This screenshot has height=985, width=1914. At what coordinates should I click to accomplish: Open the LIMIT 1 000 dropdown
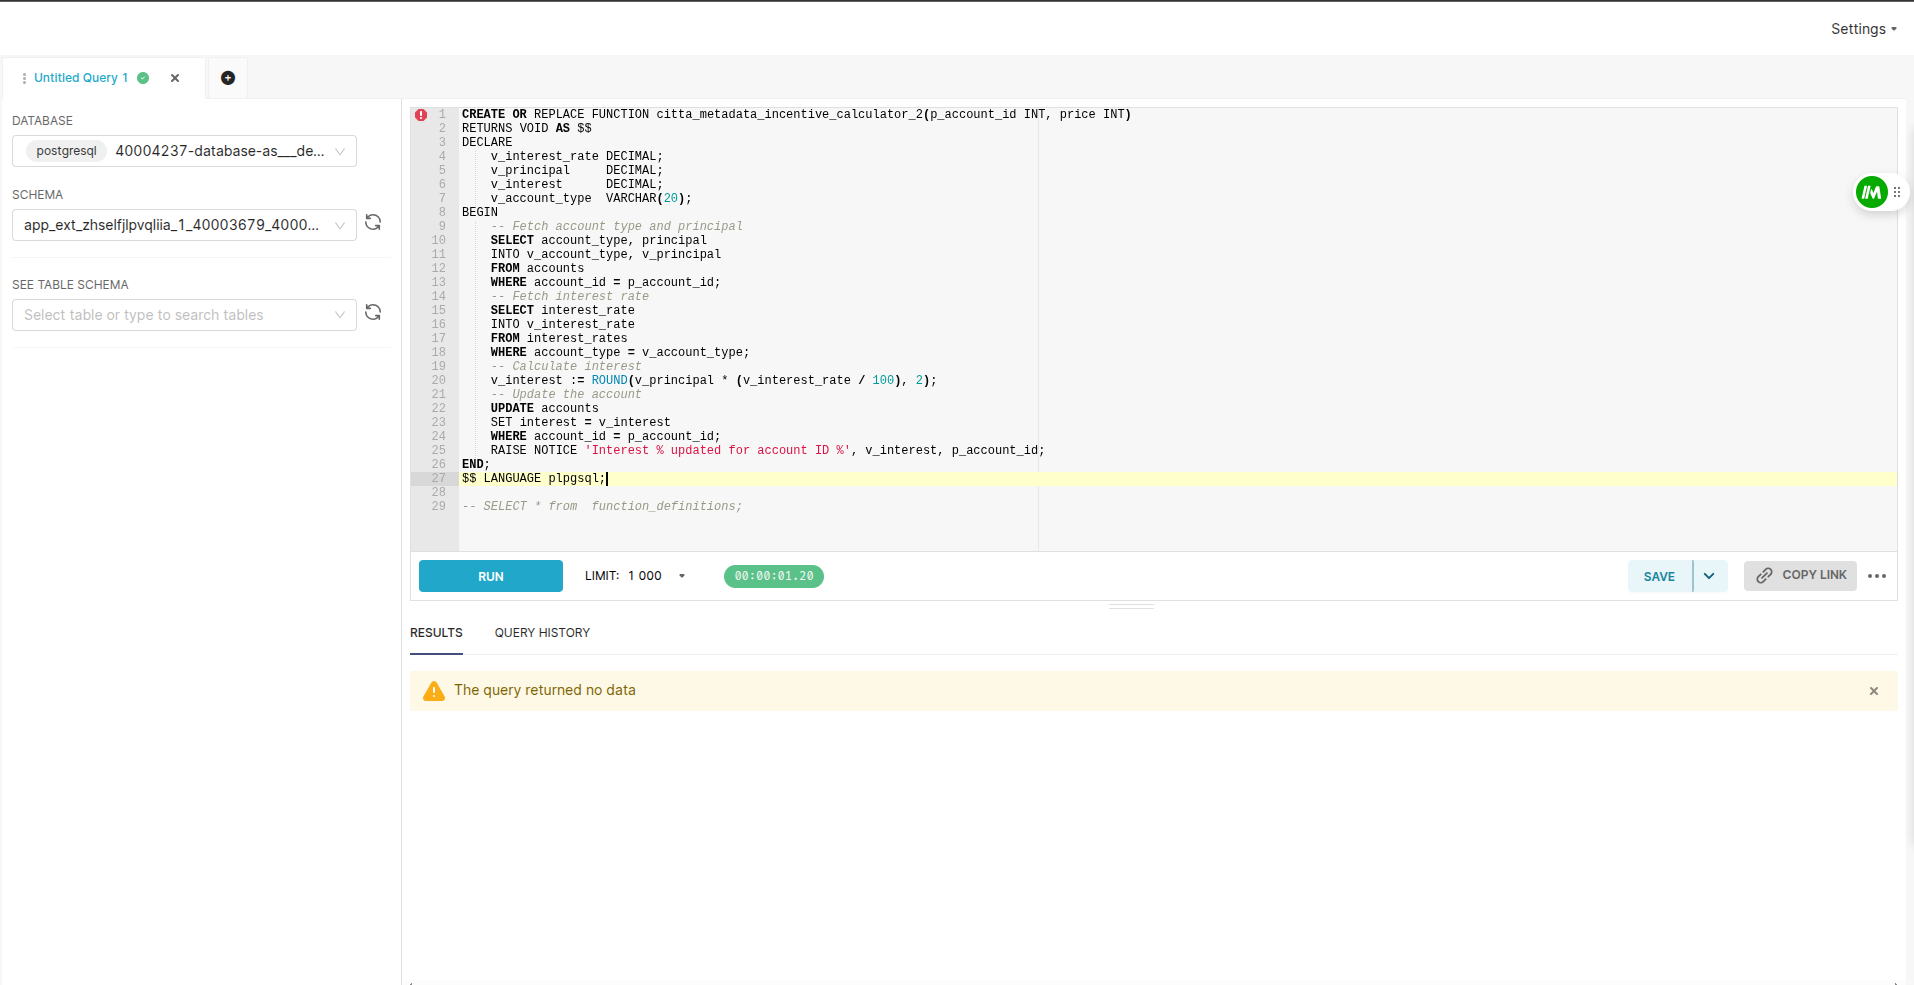point(682,576)
